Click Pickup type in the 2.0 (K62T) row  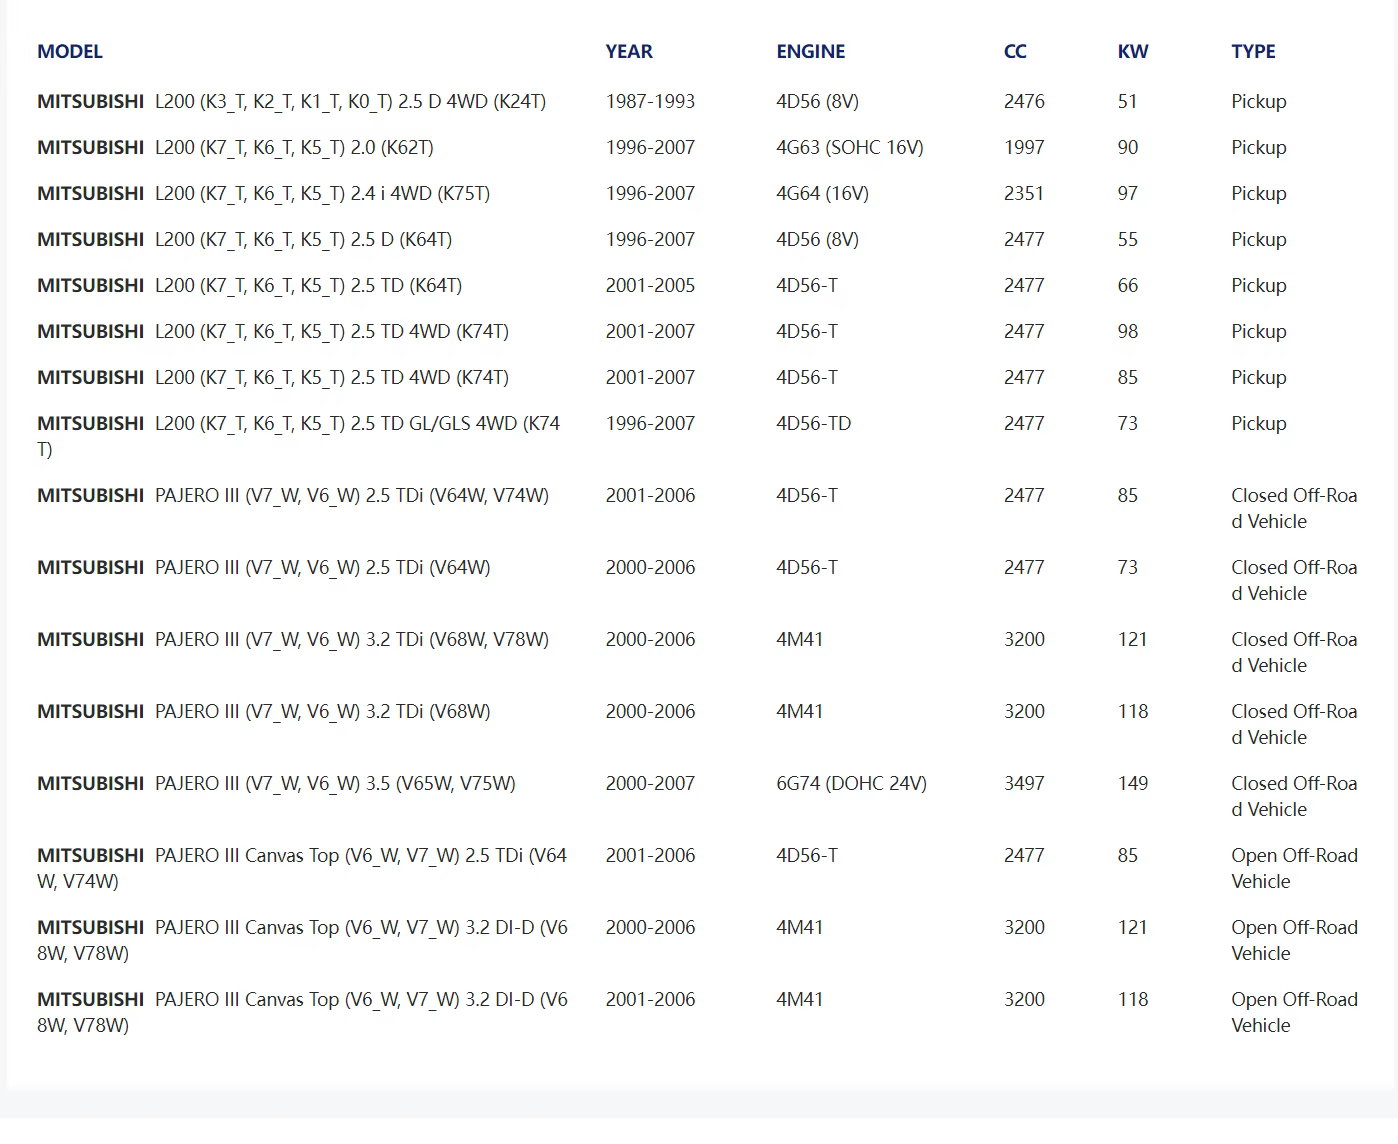click(1259, 147)
